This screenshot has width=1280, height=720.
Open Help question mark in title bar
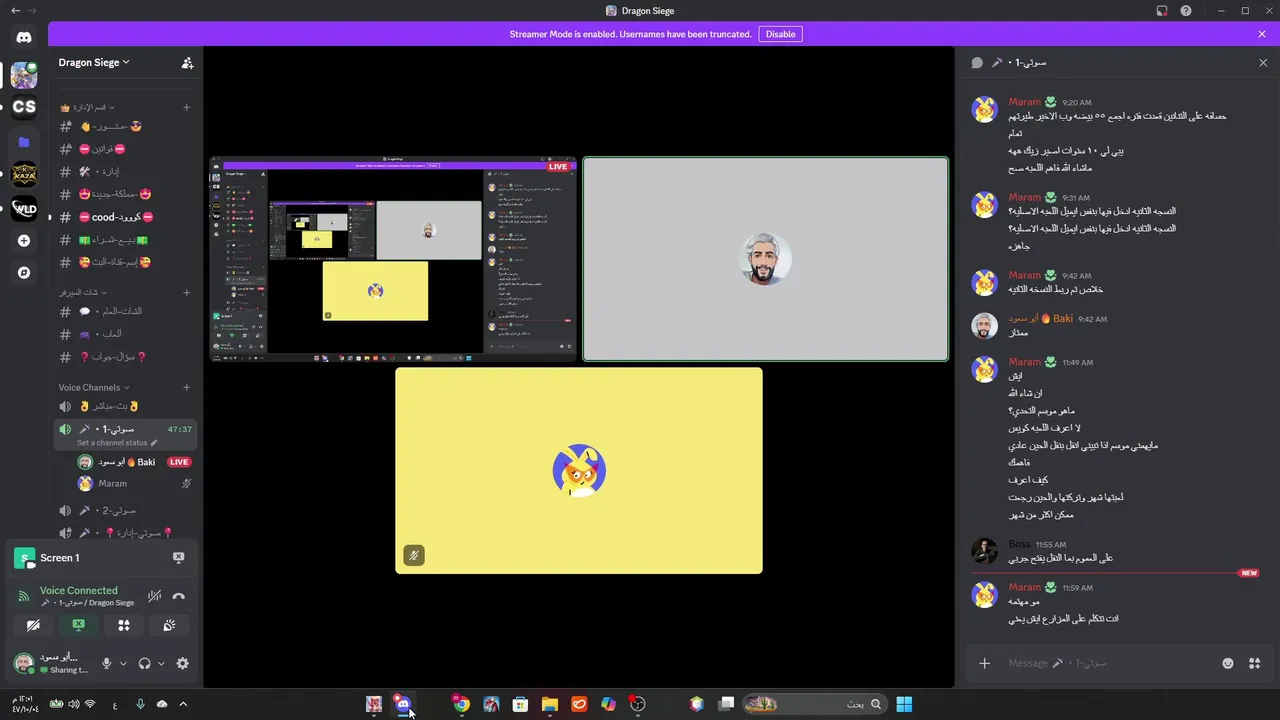(1186, 10)
